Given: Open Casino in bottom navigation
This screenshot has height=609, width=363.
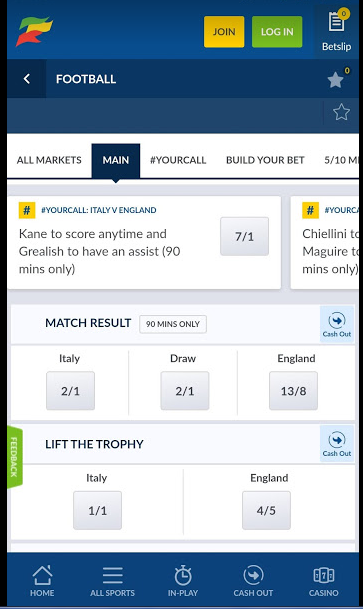Looking at the screenshot, I should coord(323,581).
